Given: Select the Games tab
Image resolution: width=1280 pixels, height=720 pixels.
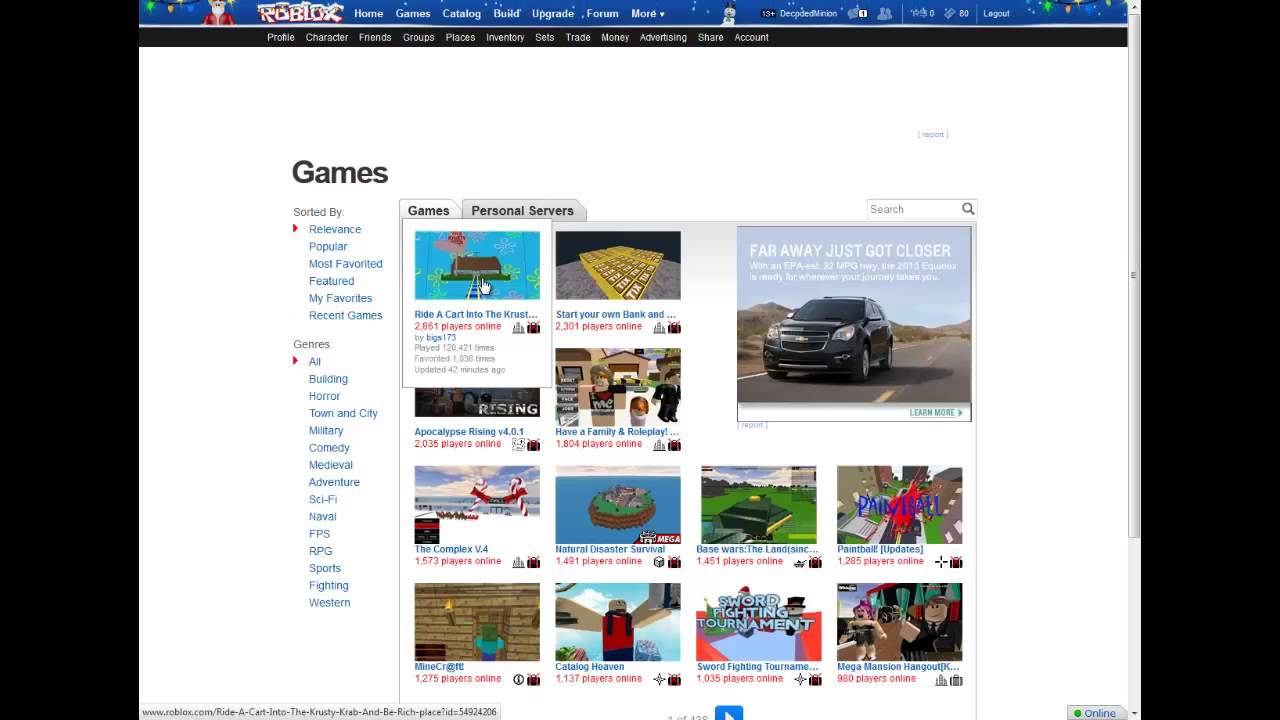Looking at the screenshot, I should [428, 210].
